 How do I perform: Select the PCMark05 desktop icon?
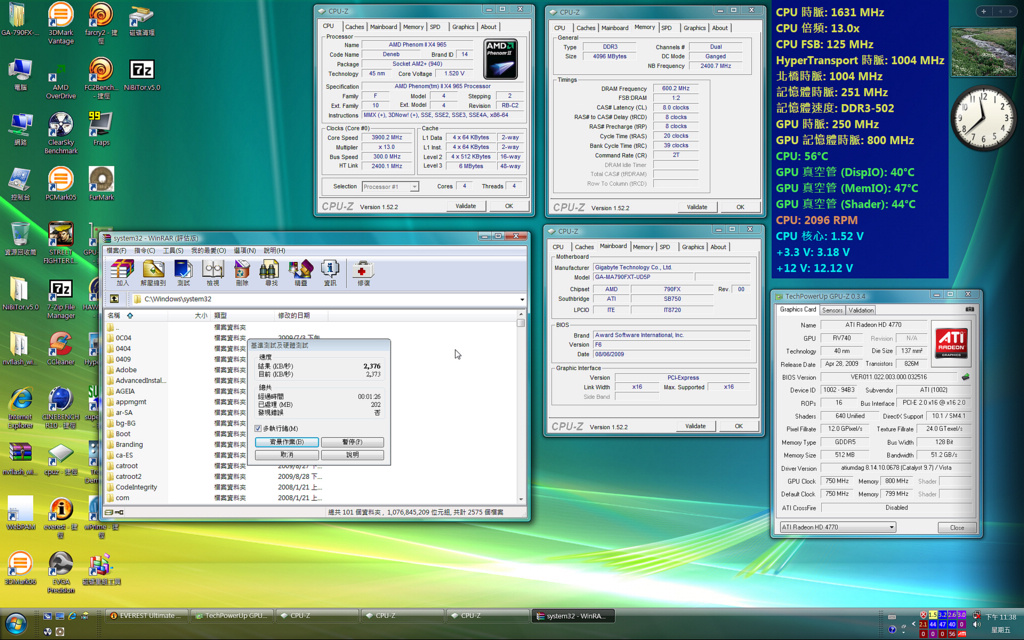tap(61, 184)
